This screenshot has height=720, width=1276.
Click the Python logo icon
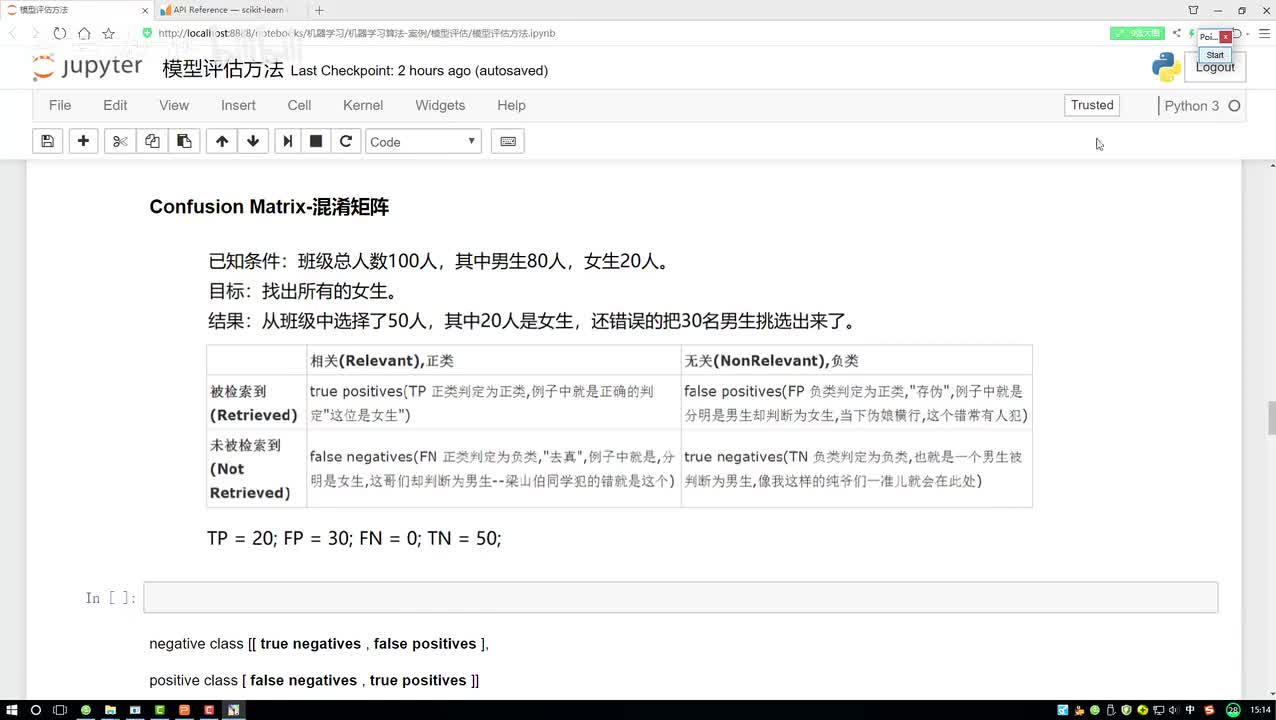click(1166, 67)
